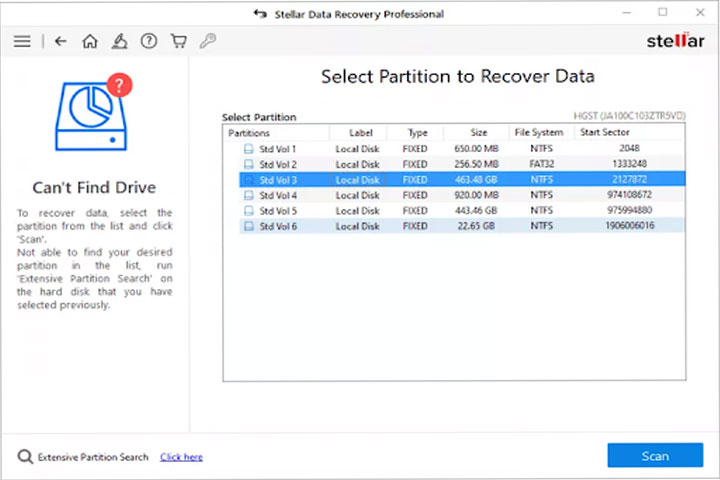Follow the 'Click here' link

point(181,457)
